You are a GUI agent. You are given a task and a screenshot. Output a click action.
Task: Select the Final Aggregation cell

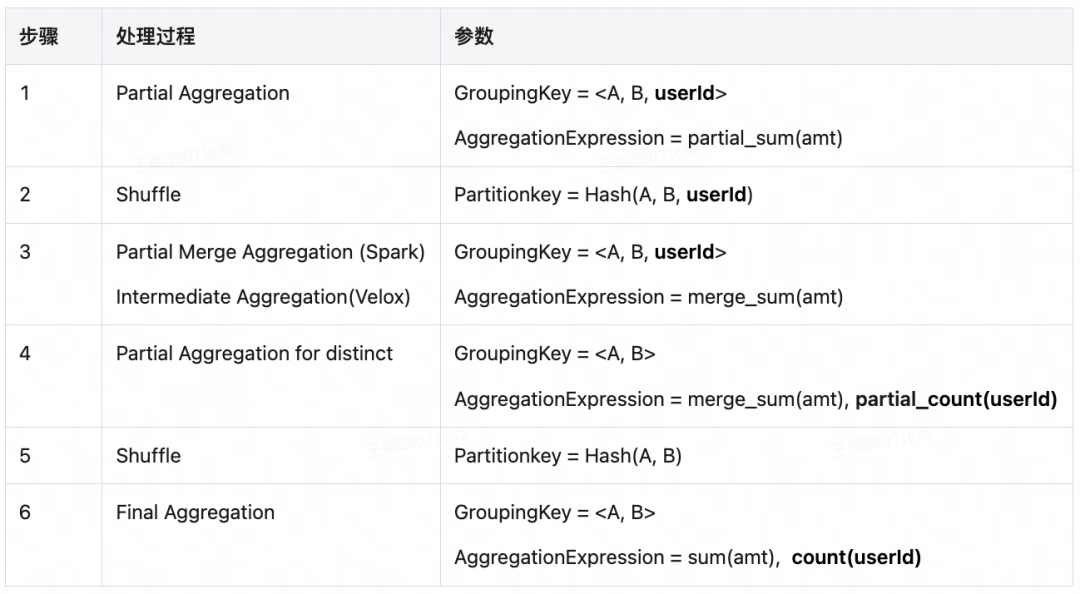(195, 512)
